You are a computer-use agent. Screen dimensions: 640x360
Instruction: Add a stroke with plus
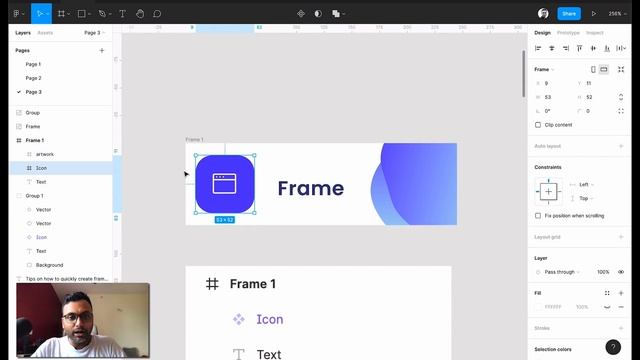click(621, 328)
